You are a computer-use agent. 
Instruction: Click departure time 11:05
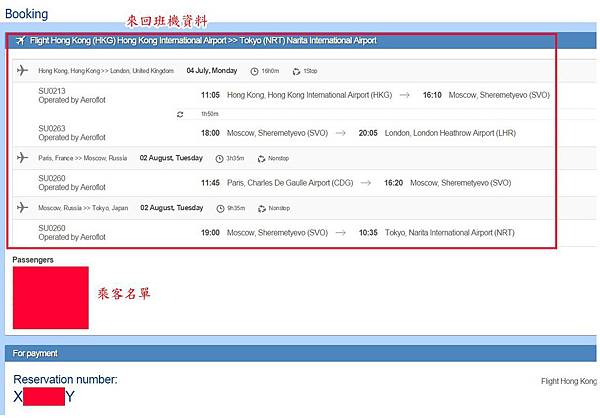coord(210,95)
